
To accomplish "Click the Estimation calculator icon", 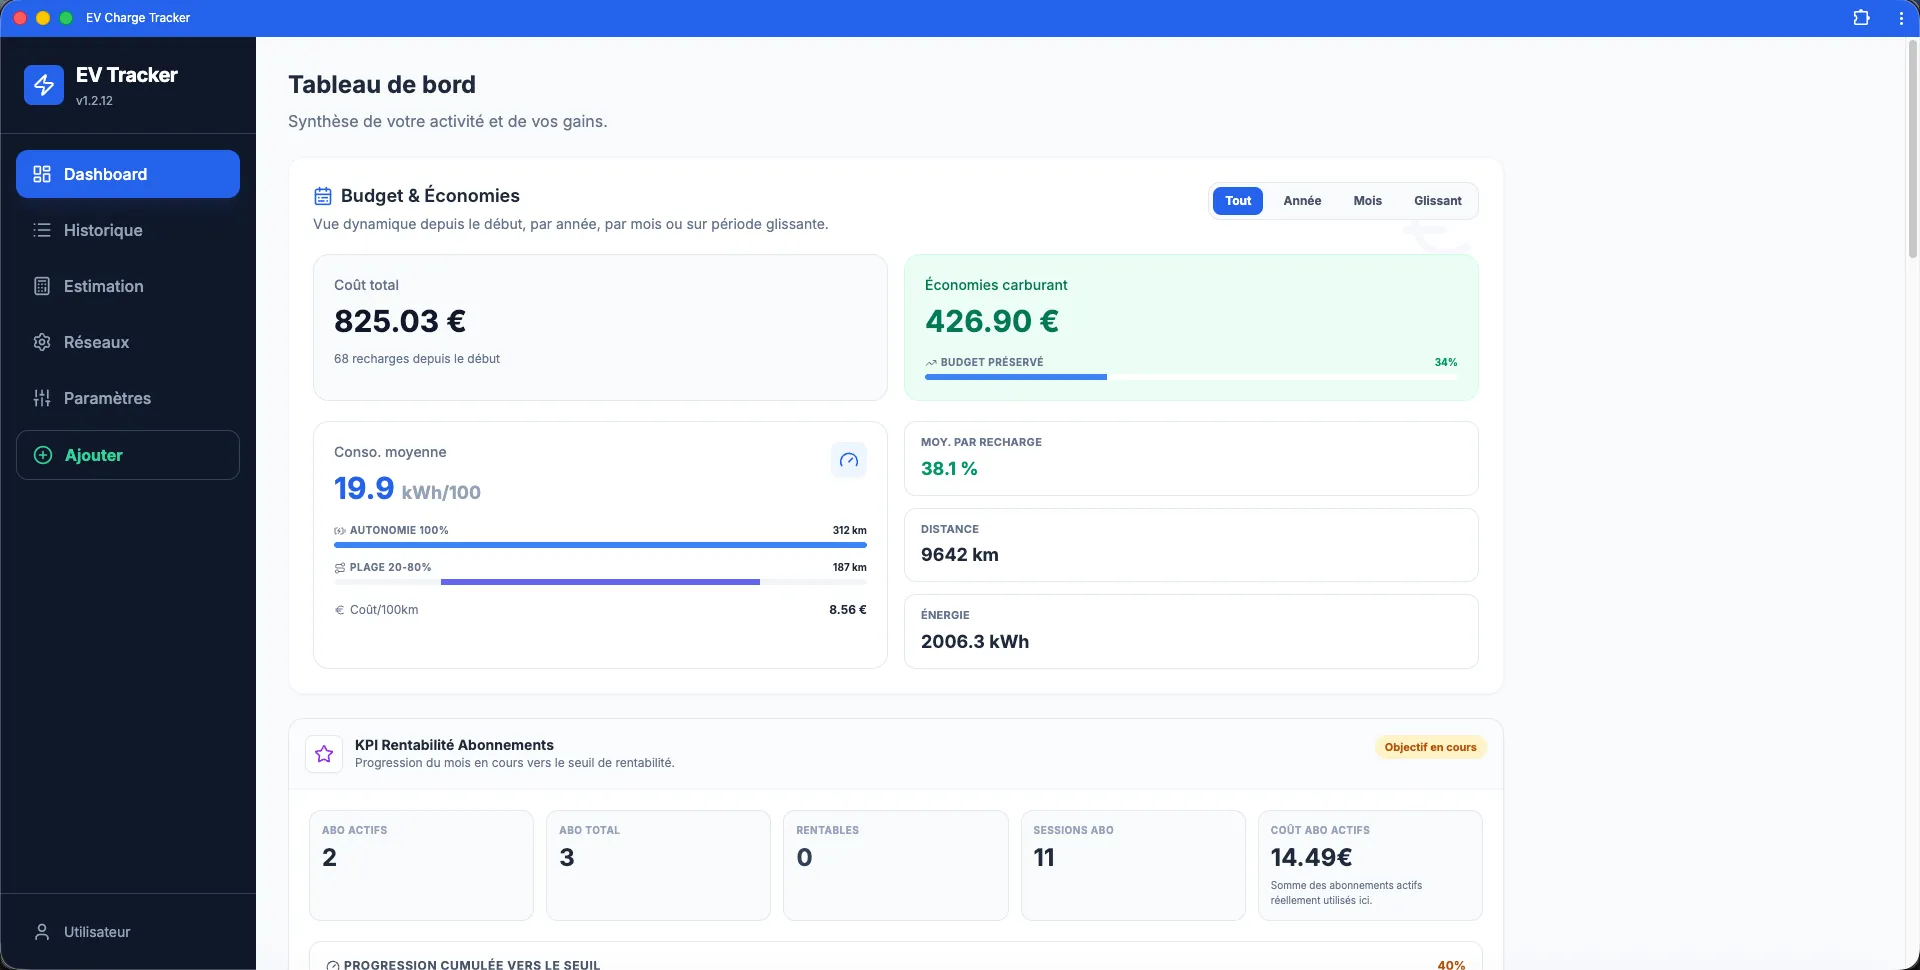I will (x=42, y=286).
